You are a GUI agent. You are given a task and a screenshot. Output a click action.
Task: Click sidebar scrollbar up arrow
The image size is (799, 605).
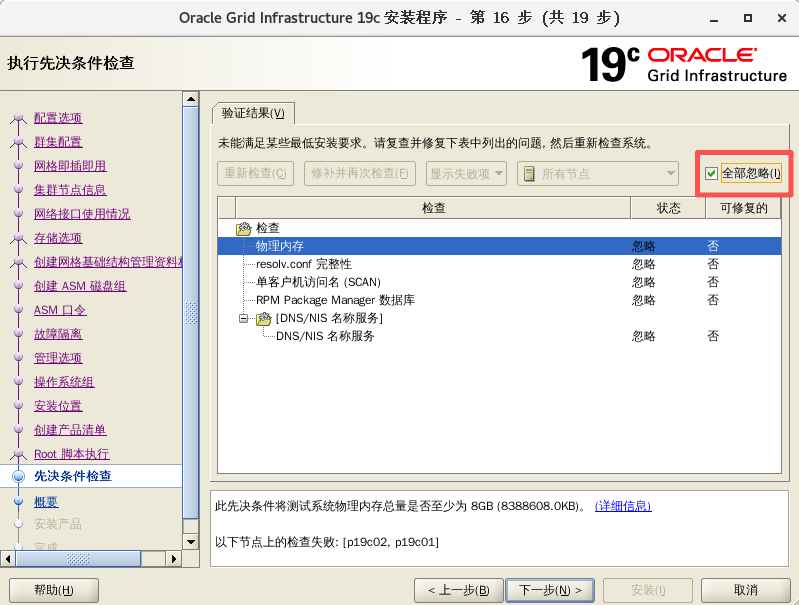pyautogui.click(x=191, y=99)
